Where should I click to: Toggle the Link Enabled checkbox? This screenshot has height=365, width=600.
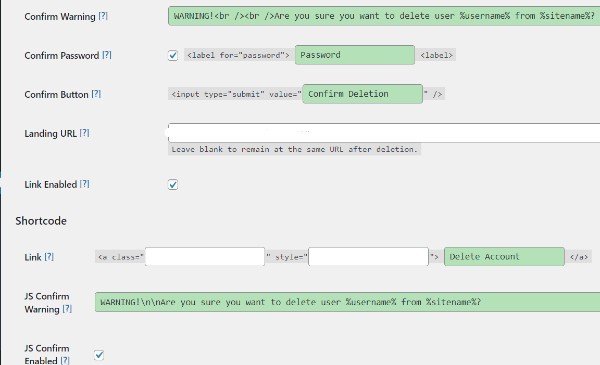coord(173,184)
